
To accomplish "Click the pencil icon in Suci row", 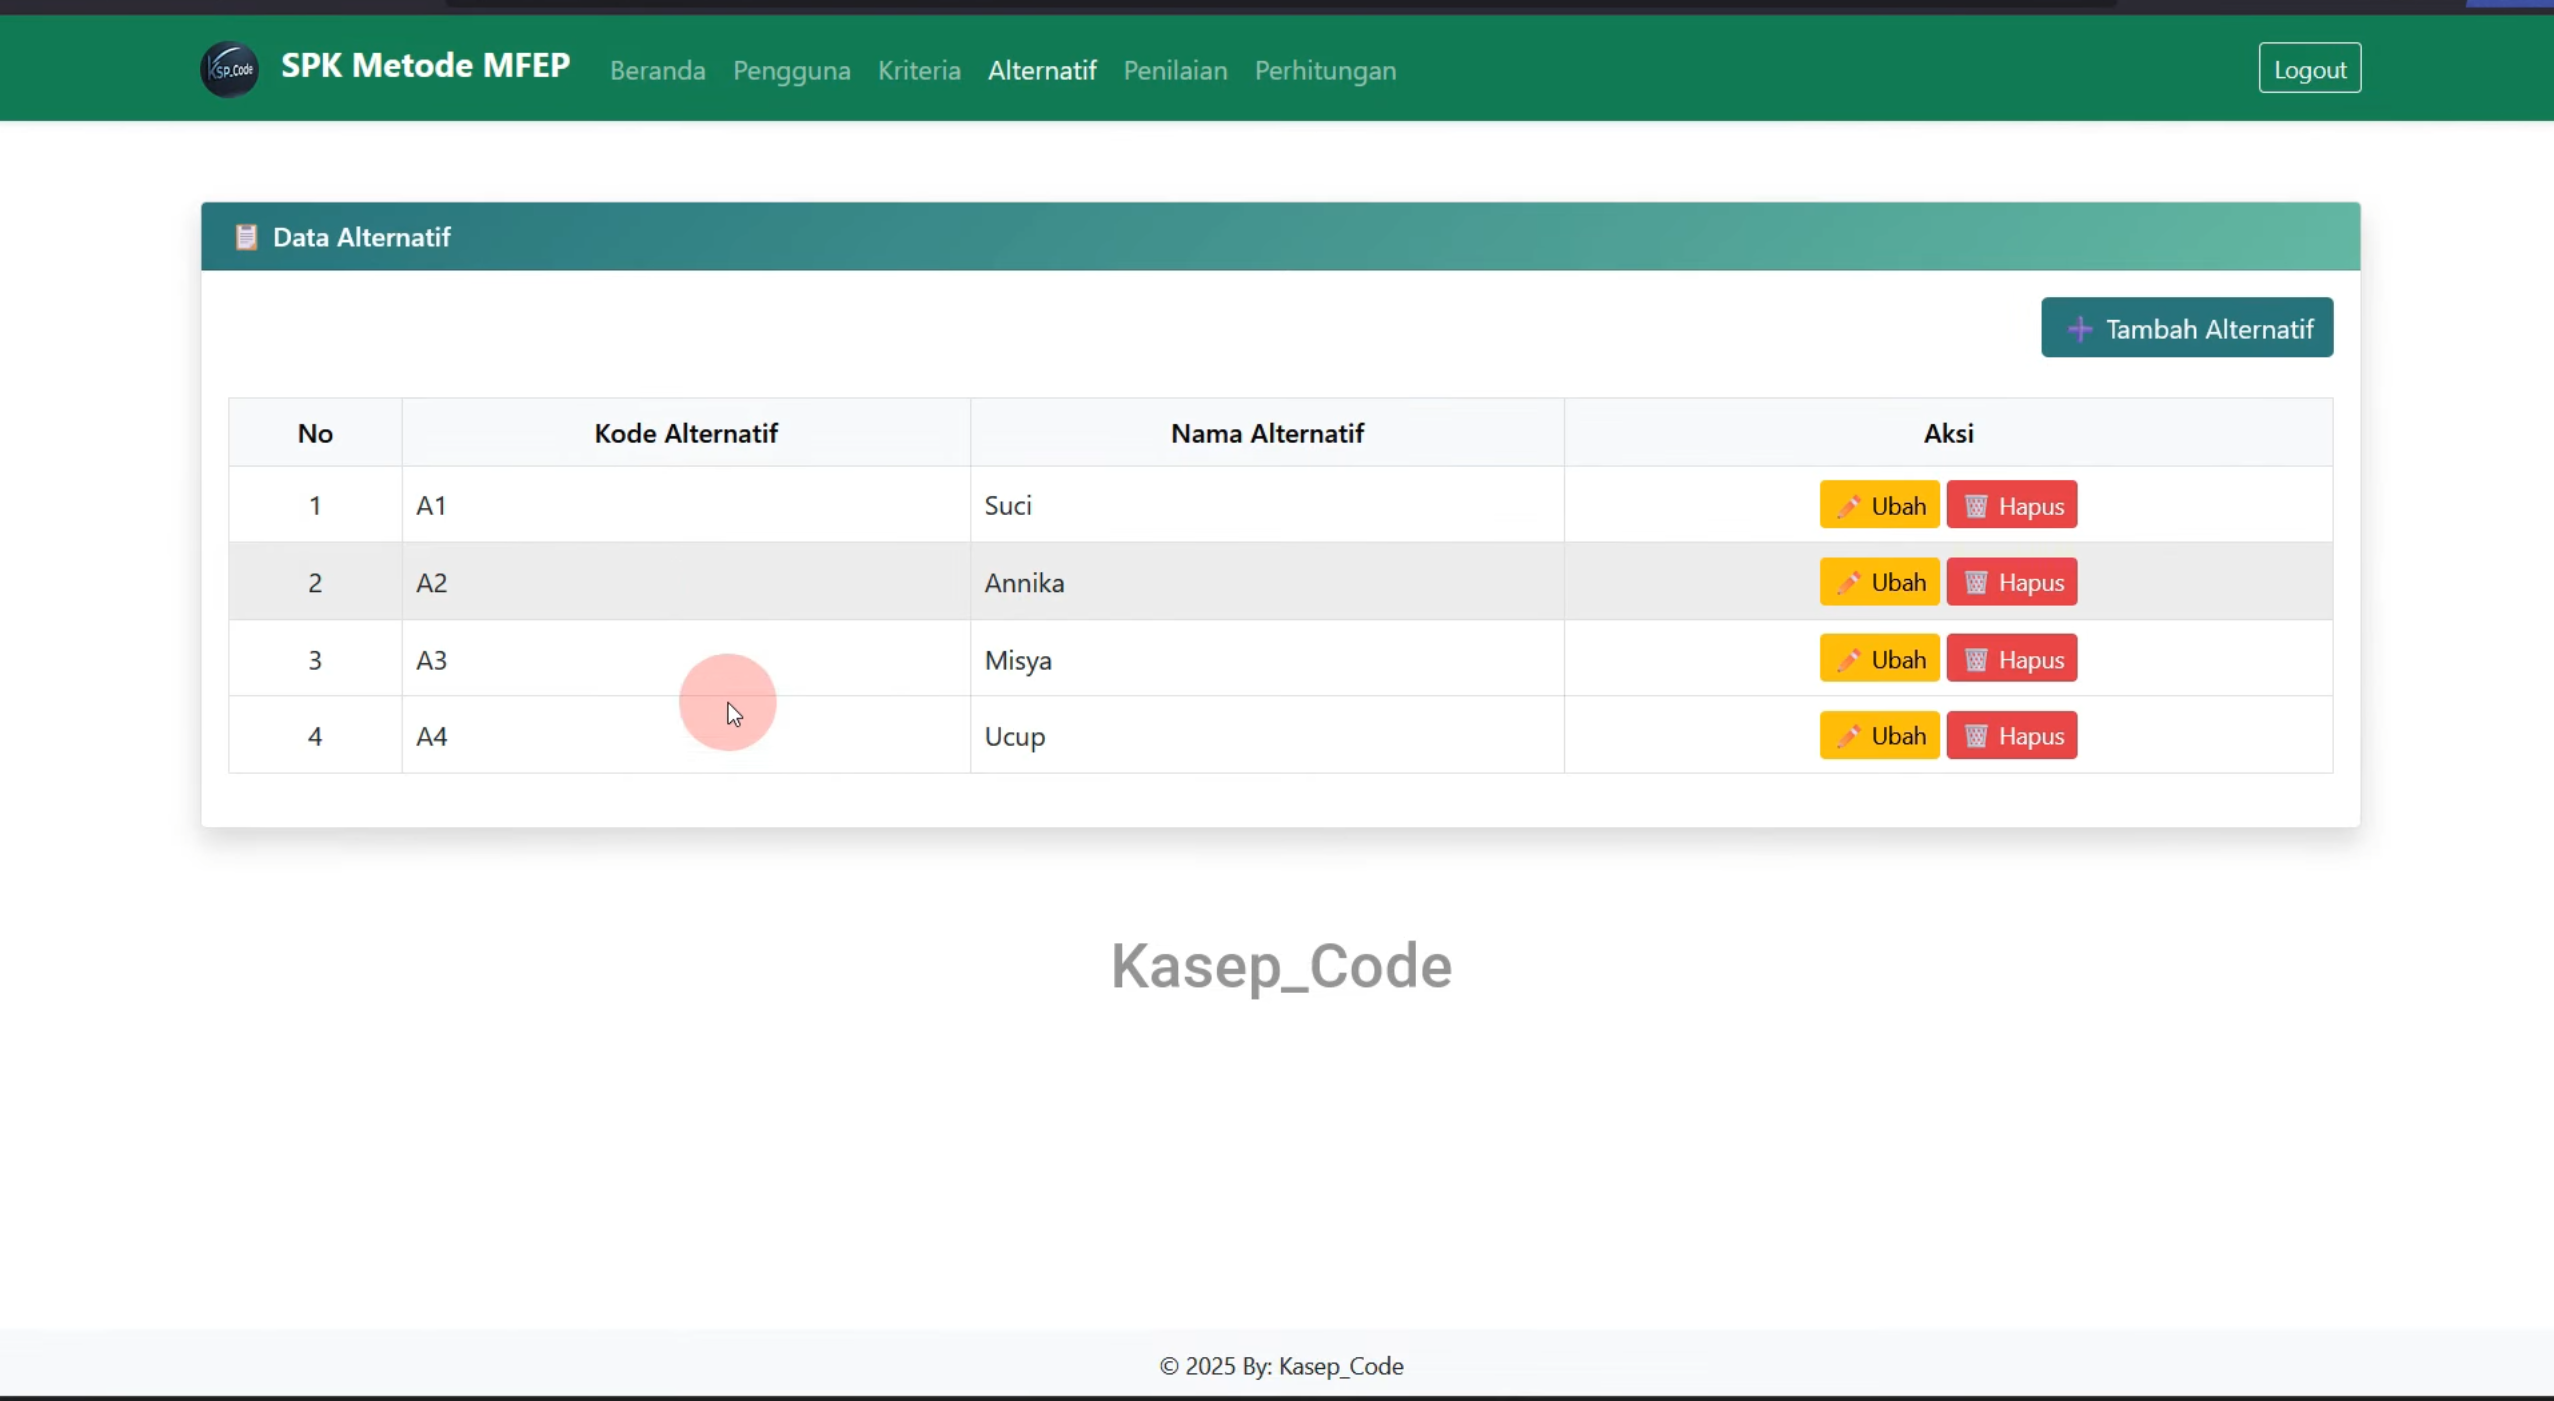I will [x=1848, y=506].
